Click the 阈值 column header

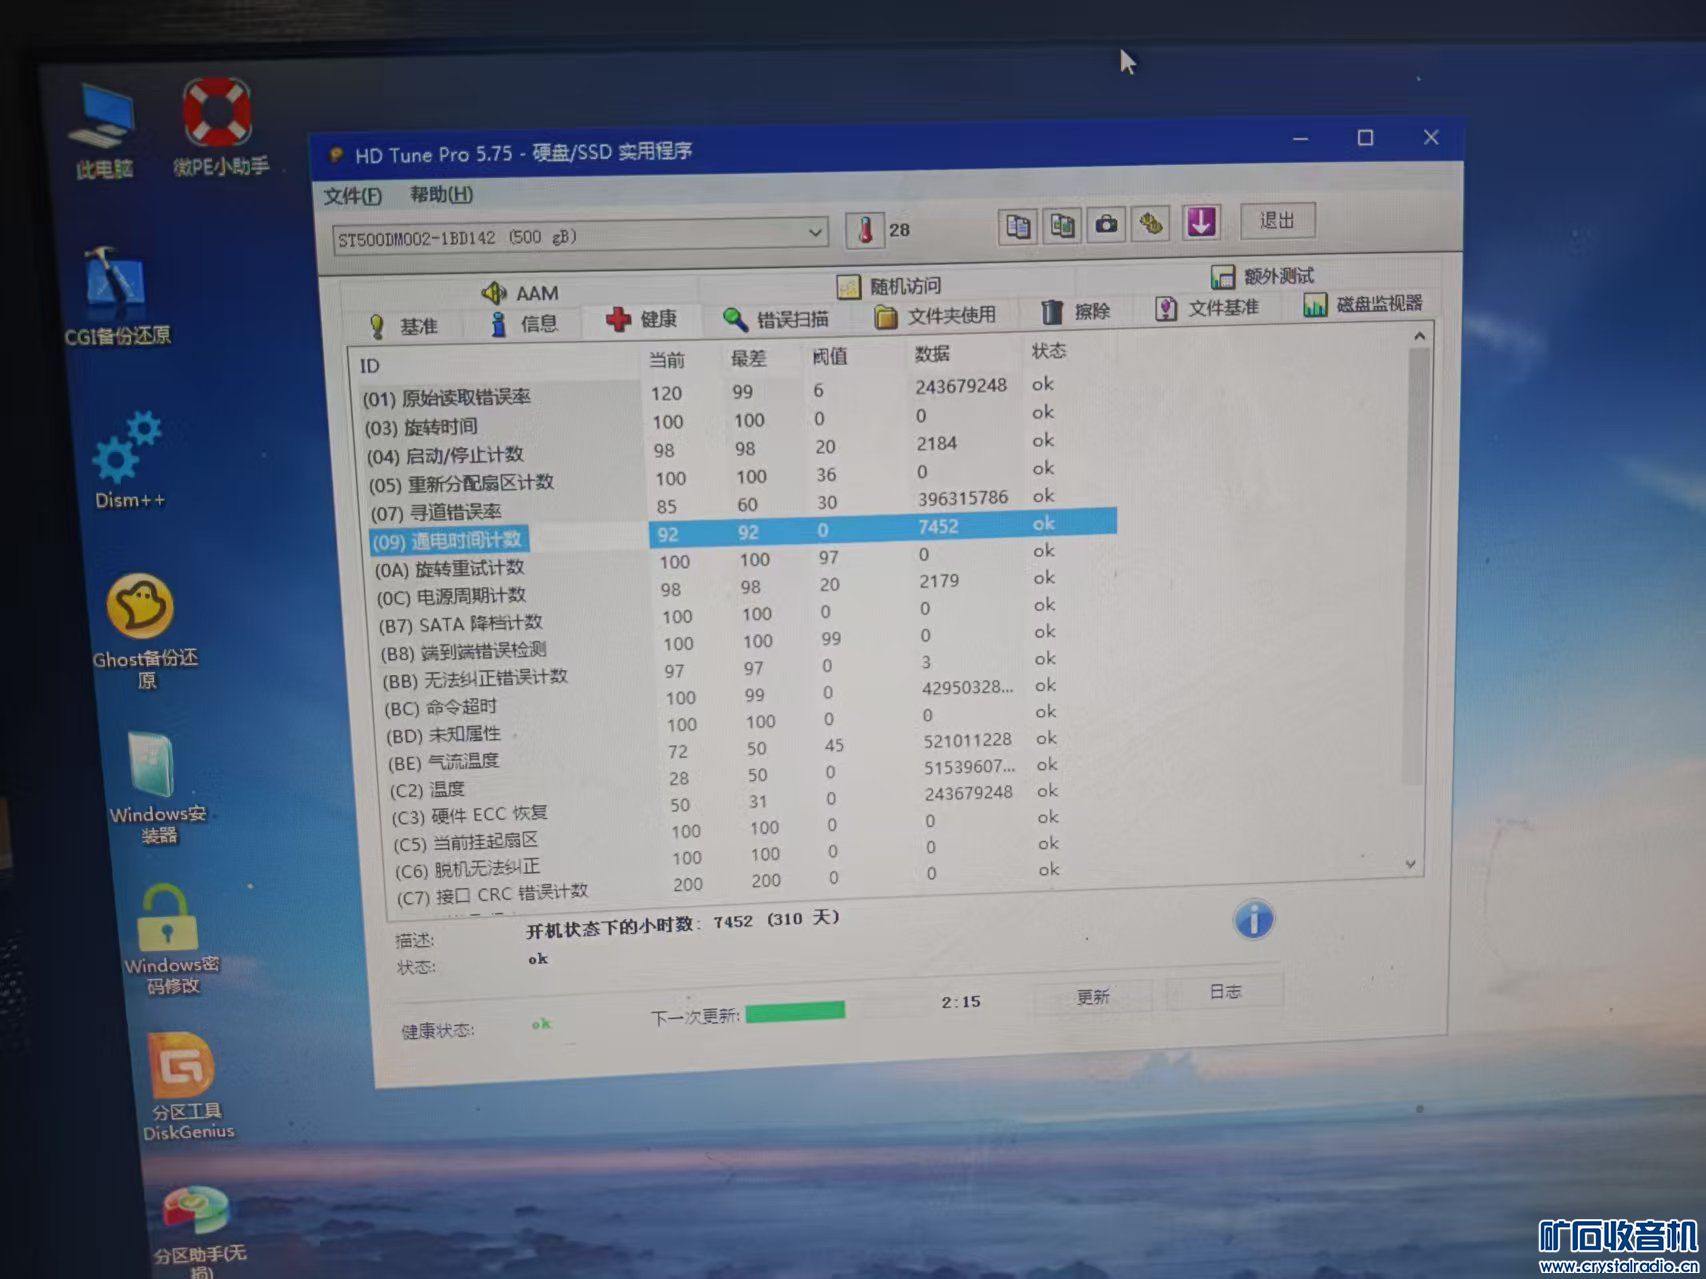830,356
